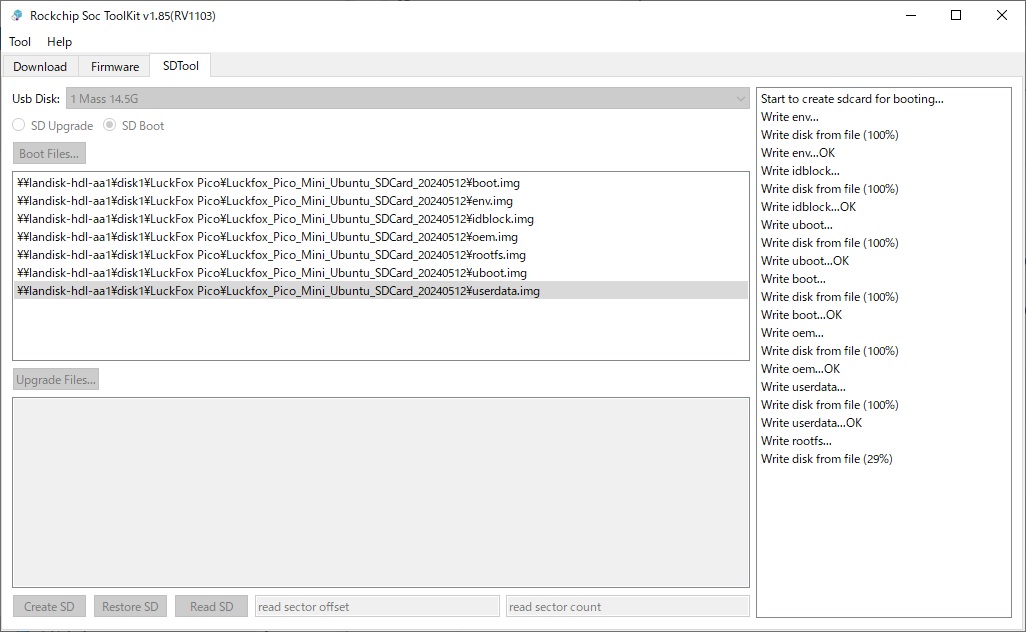This screenshot has width=1026, height=632.
Task: Click log line 'Write oem...OK'
Action: [800, 369]
